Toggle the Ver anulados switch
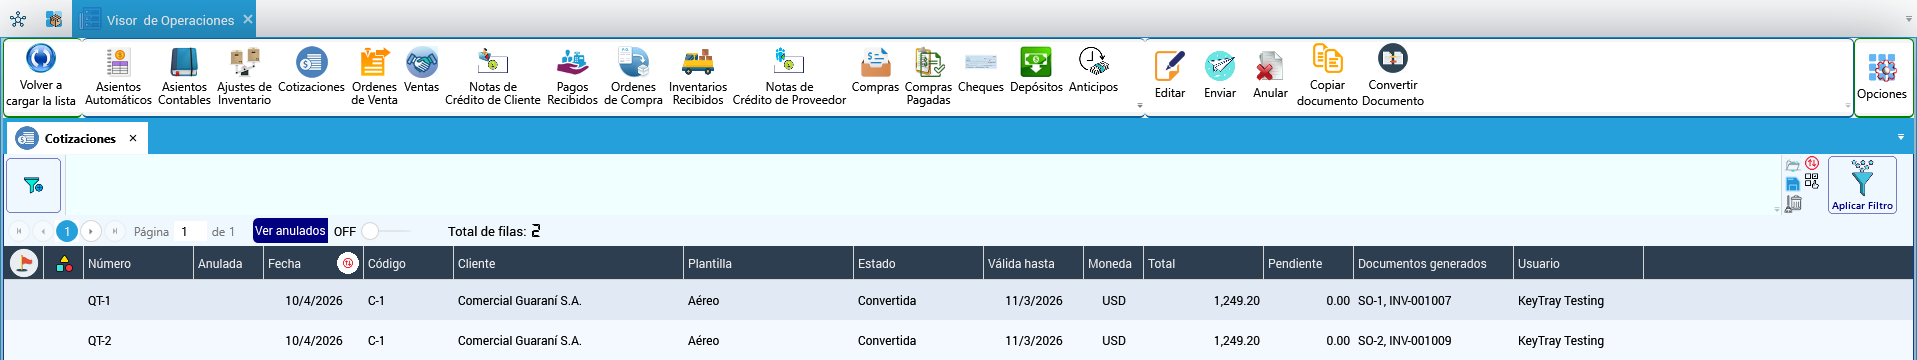Screen dimensions: 1917x360 click(384, 231)
